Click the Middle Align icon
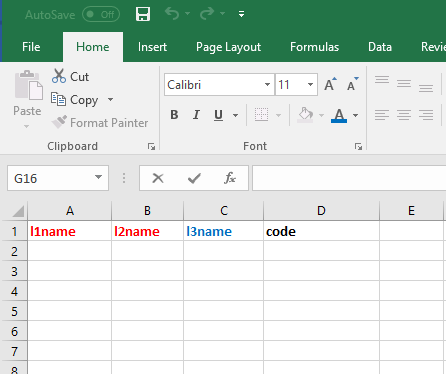Screen dimensions: 446x374 (404, 84)
